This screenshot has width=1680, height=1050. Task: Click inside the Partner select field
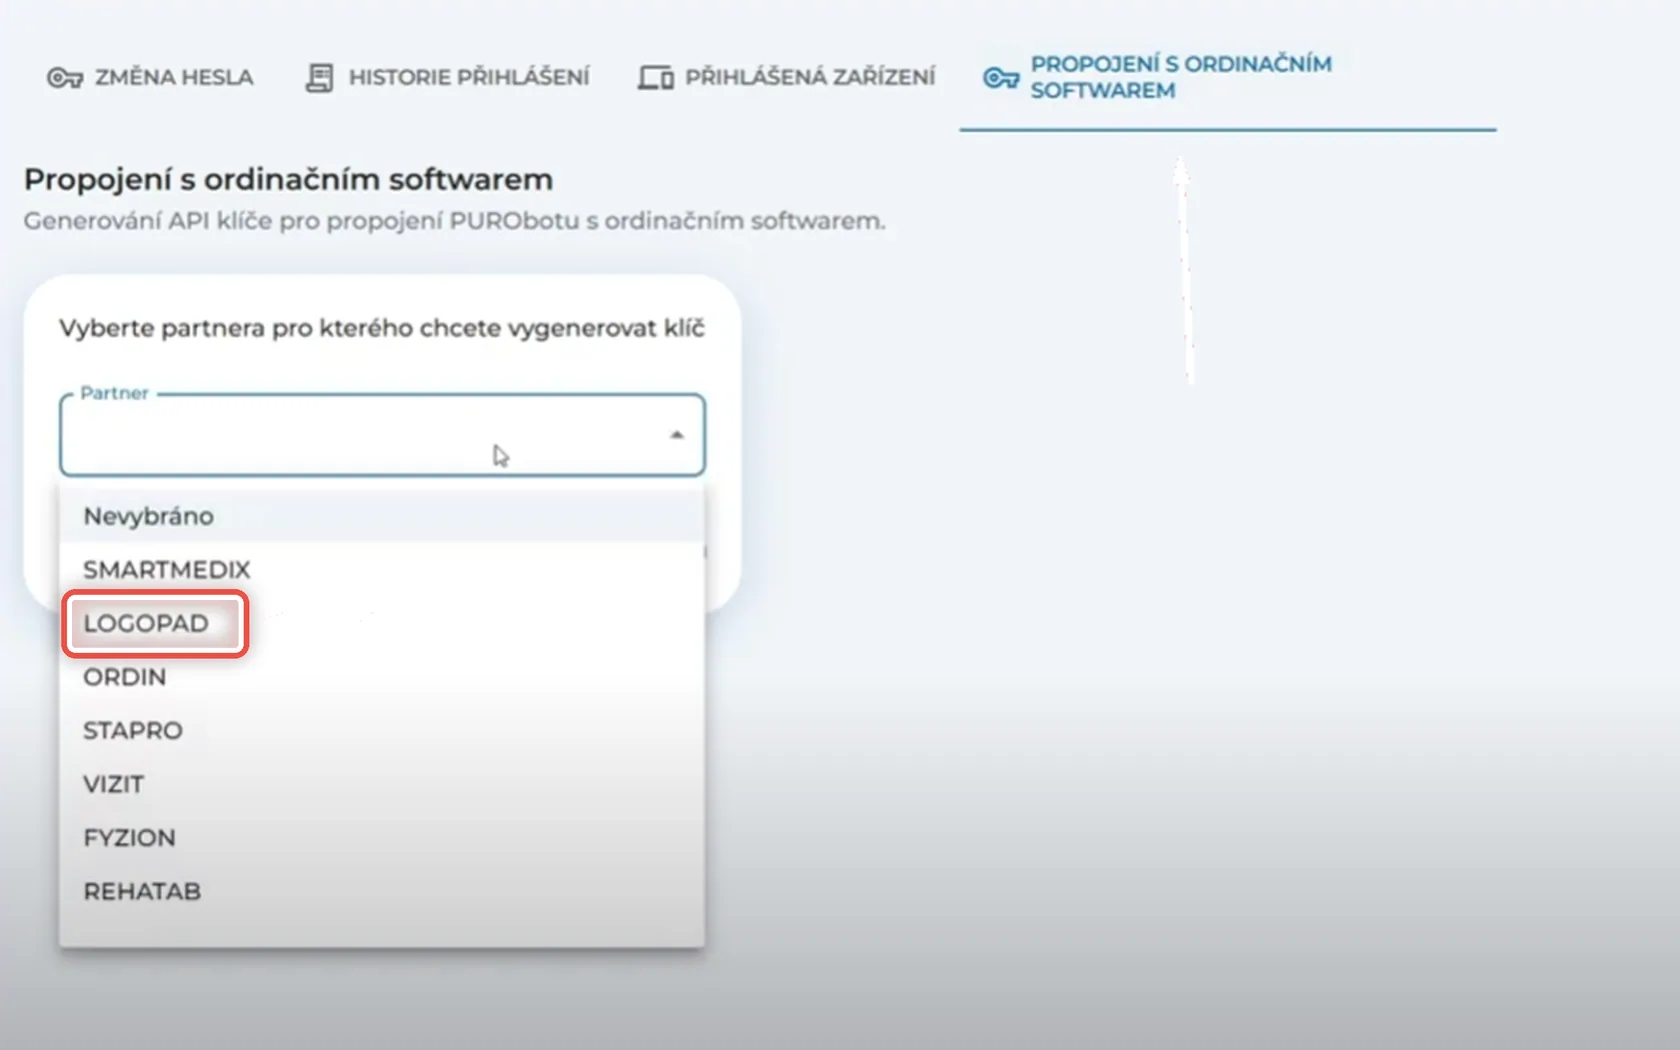point(382,435)
